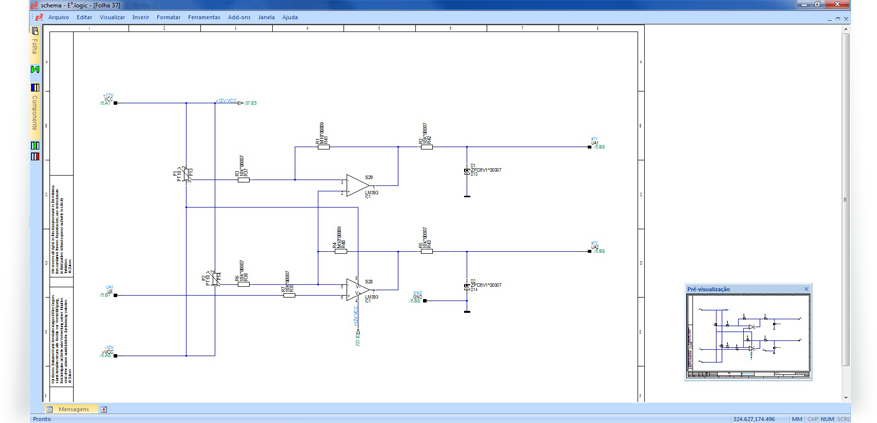Open the Arquivo menu
877x423 pixels.
pyautogui.click(x=59, y=17)
